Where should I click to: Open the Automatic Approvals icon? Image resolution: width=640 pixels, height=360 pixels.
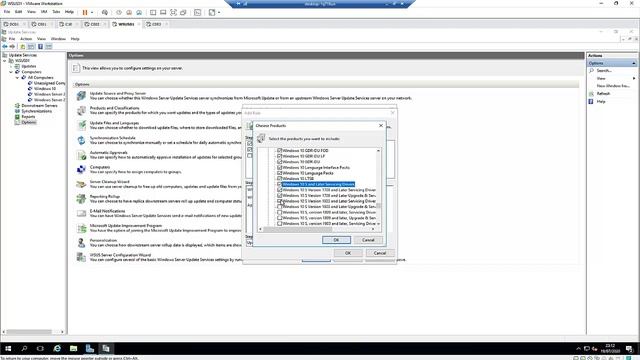[81, 155]
